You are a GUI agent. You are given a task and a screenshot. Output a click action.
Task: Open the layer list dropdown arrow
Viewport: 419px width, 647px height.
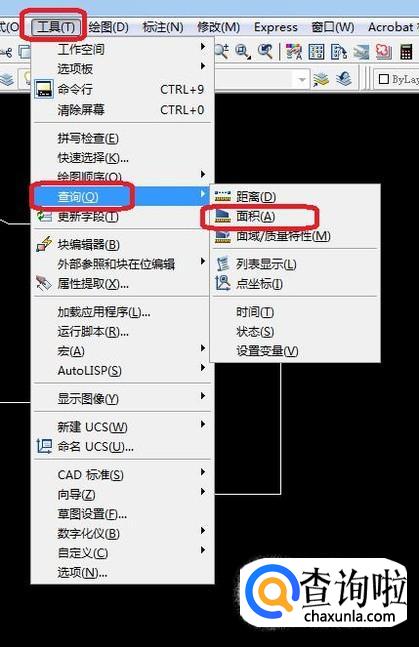302,79
